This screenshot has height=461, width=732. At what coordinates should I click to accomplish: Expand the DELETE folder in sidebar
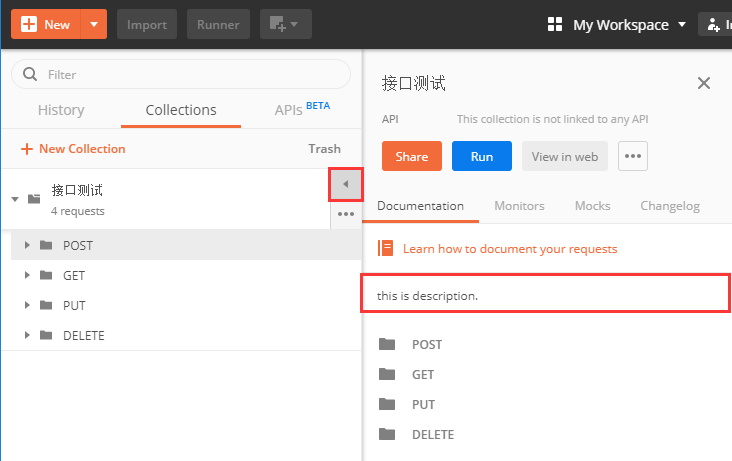[27, 335]
